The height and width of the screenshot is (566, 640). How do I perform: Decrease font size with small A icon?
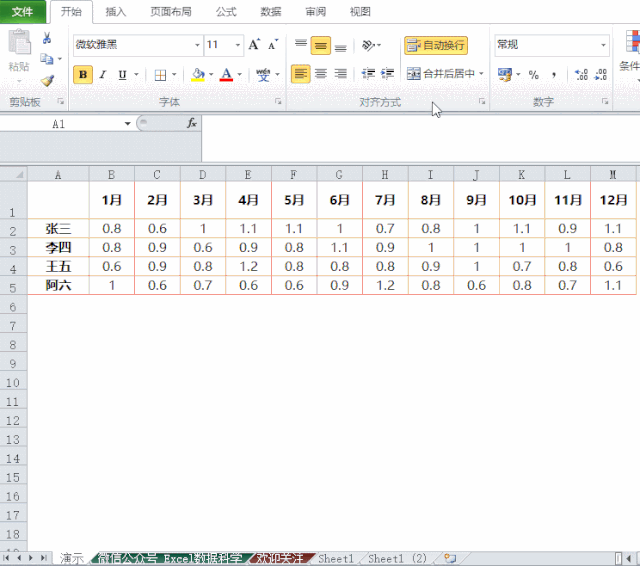click(x=273, y=44)
